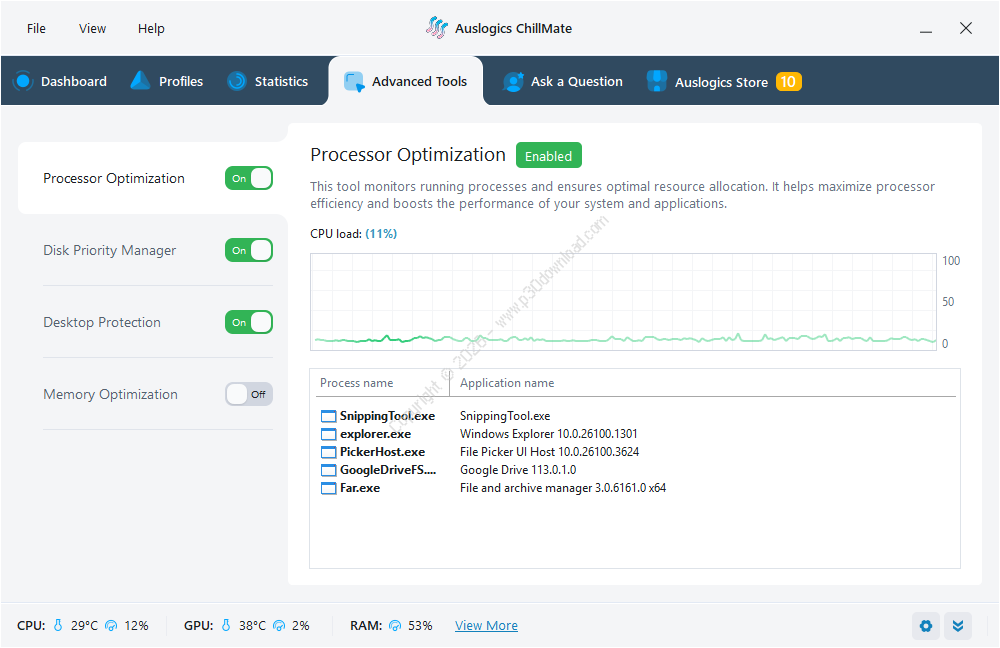Select Processor Optimization in the sidebar
The width and height of the screenshot is (1000, 648).
coord(114,179)
